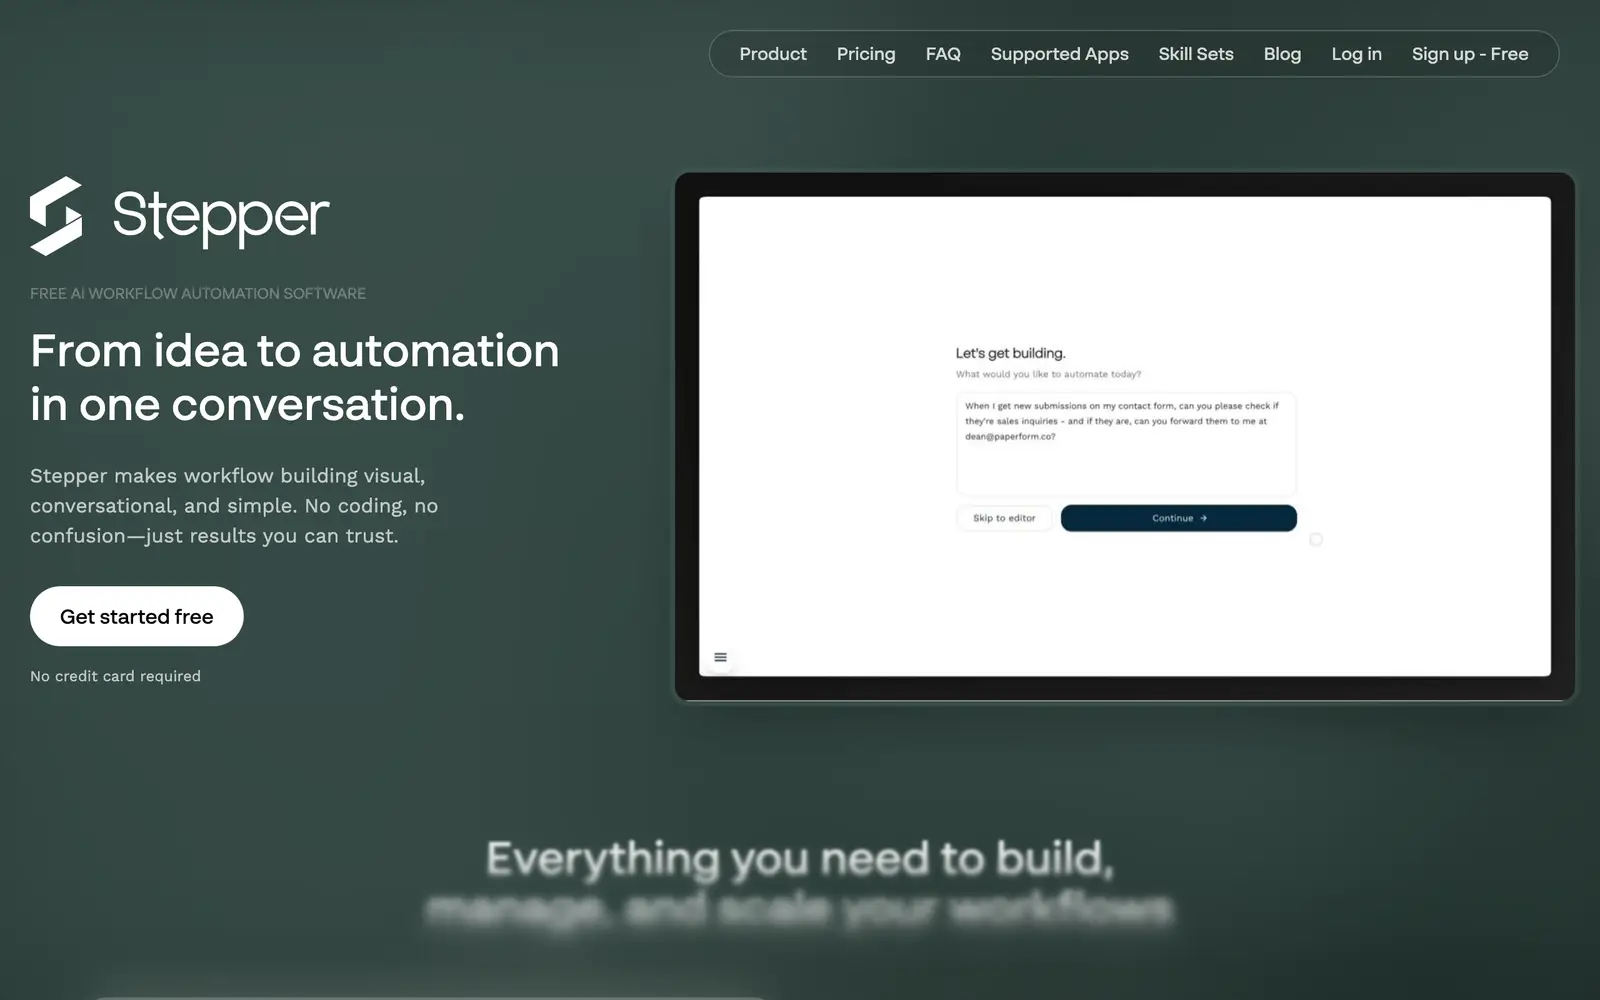
Task: Visit the Blog link
Action: tap(1282, 54)
